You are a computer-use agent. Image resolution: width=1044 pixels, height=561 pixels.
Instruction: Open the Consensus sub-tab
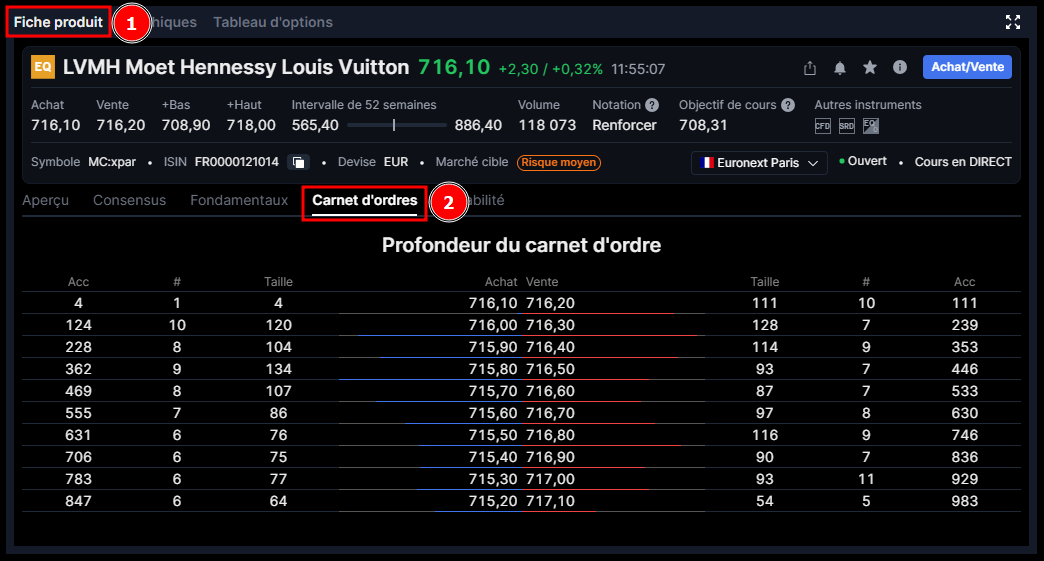(129, 200)
